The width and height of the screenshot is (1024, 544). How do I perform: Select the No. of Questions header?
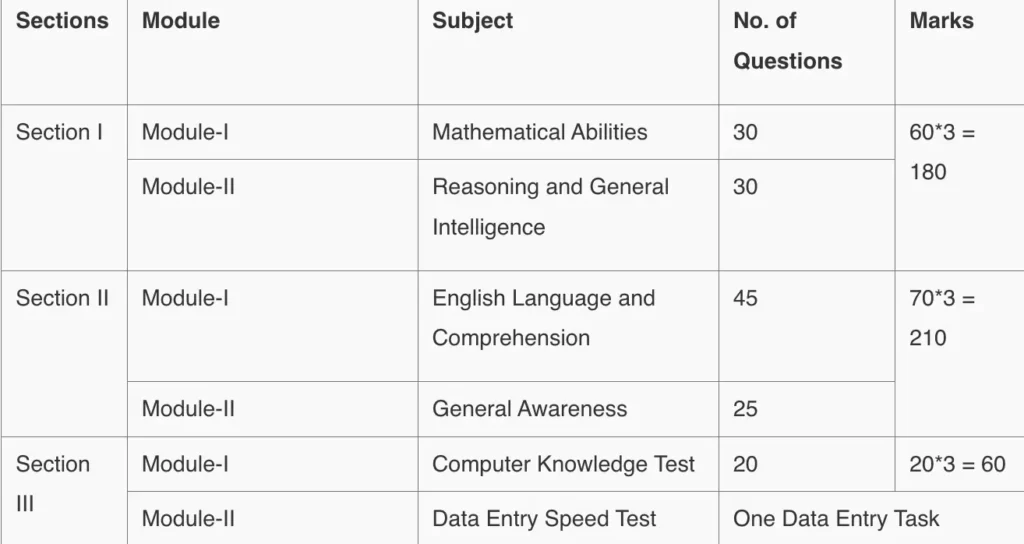click(787, 41)
